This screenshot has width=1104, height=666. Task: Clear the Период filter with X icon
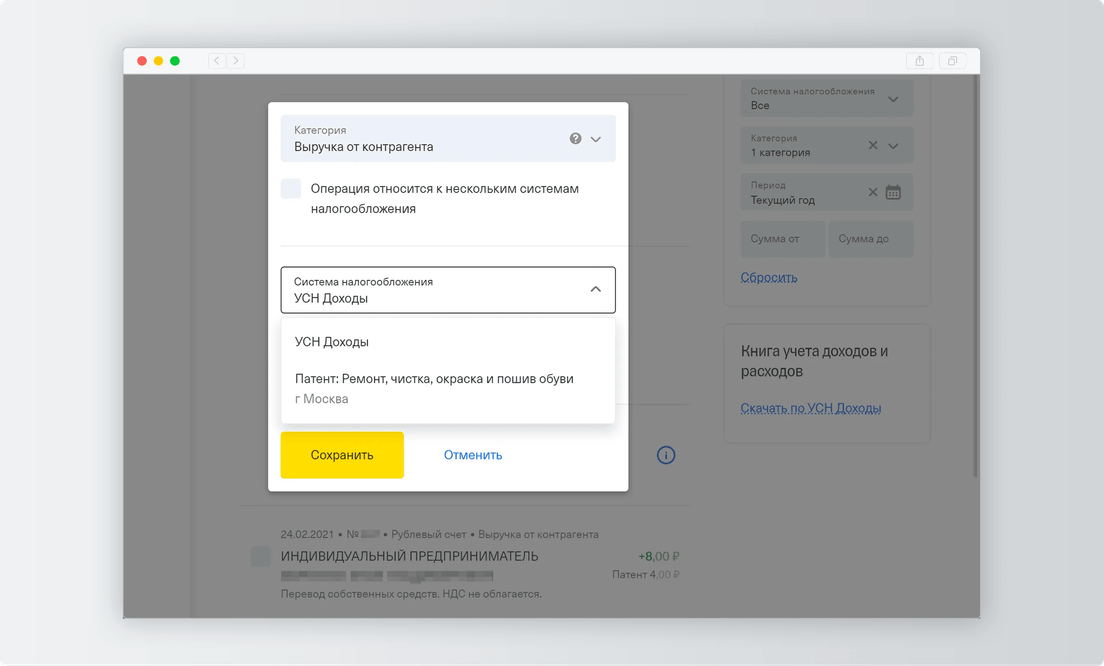(x=872, y=192)
